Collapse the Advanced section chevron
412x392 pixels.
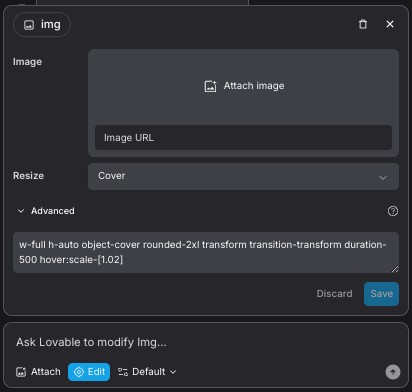click(x=21, y=211)
